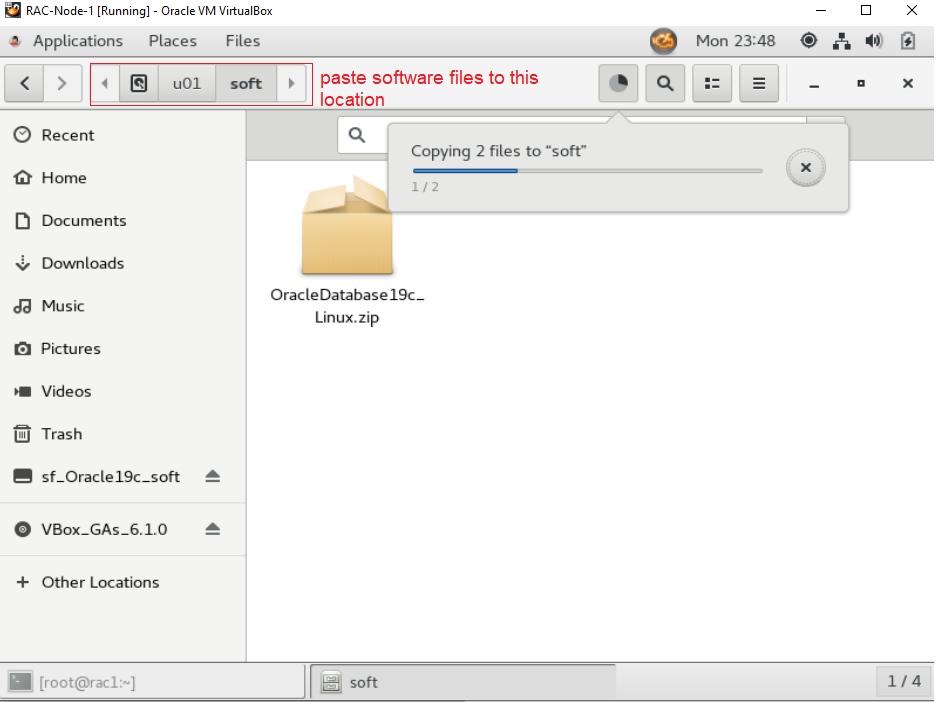937x702 pixels.
Task: Open the file operations progress indicator
Action: click(618, 83)
